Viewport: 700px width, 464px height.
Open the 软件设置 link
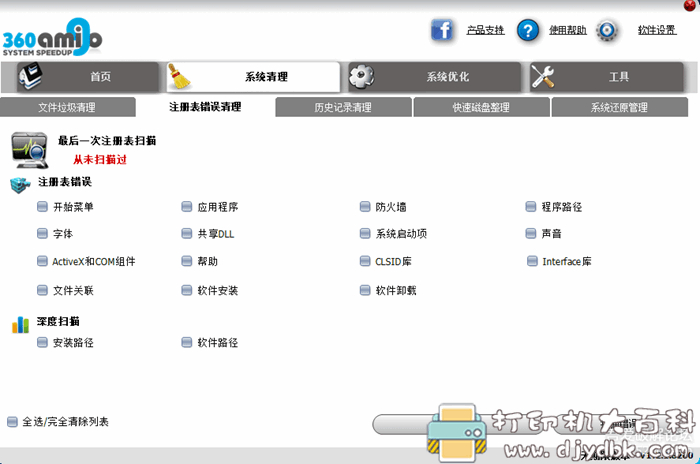point(657,30)
